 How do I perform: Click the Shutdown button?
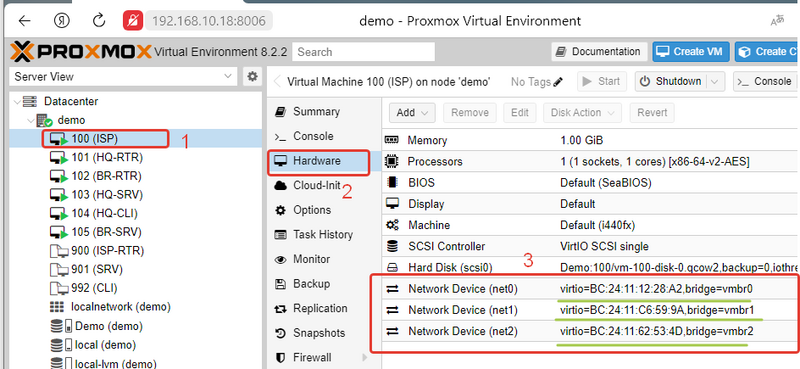coord(671,82)
